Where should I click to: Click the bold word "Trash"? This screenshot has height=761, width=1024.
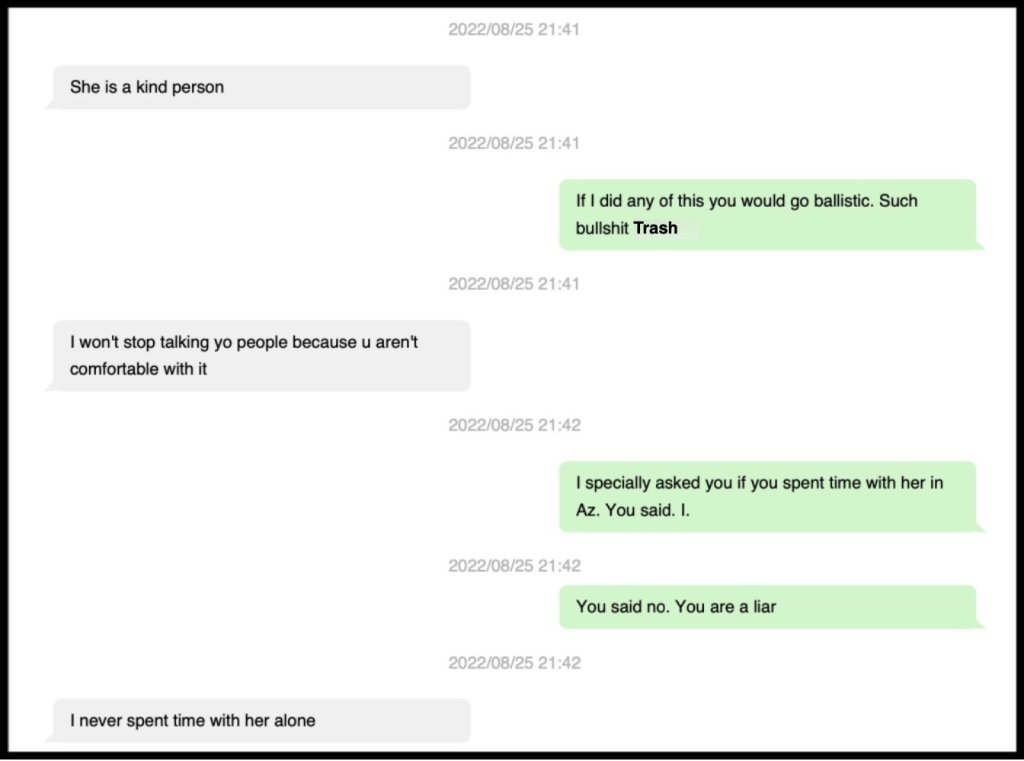point(655,228)
